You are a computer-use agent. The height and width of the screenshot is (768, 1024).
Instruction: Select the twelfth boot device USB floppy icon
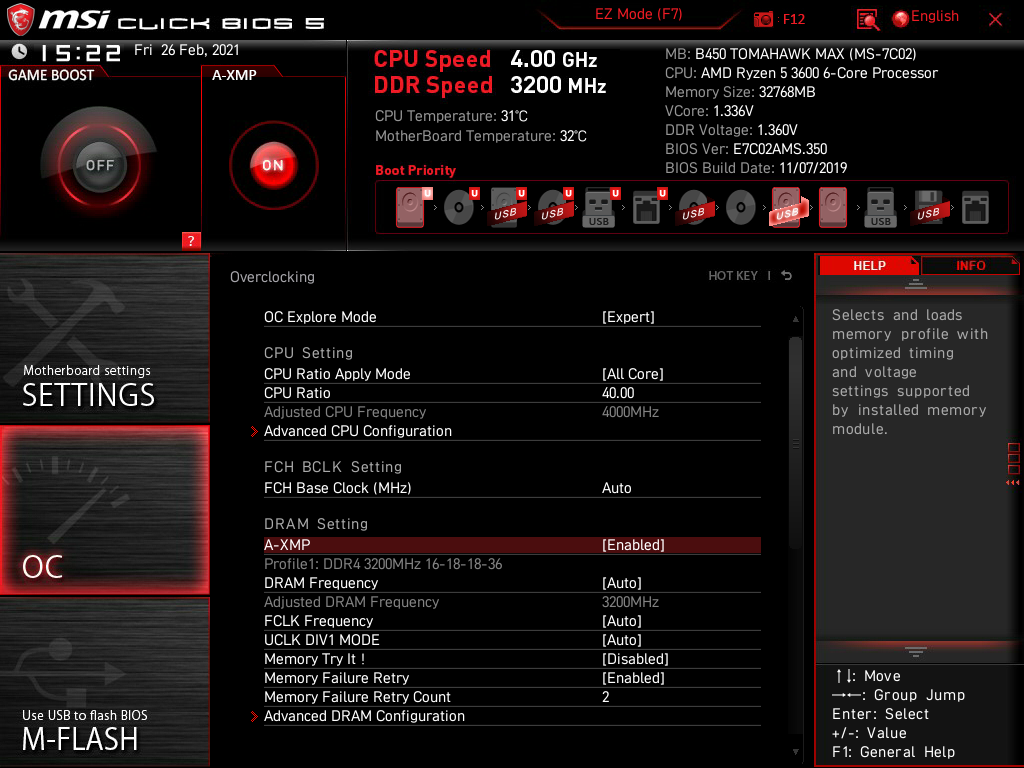[929, 208]
